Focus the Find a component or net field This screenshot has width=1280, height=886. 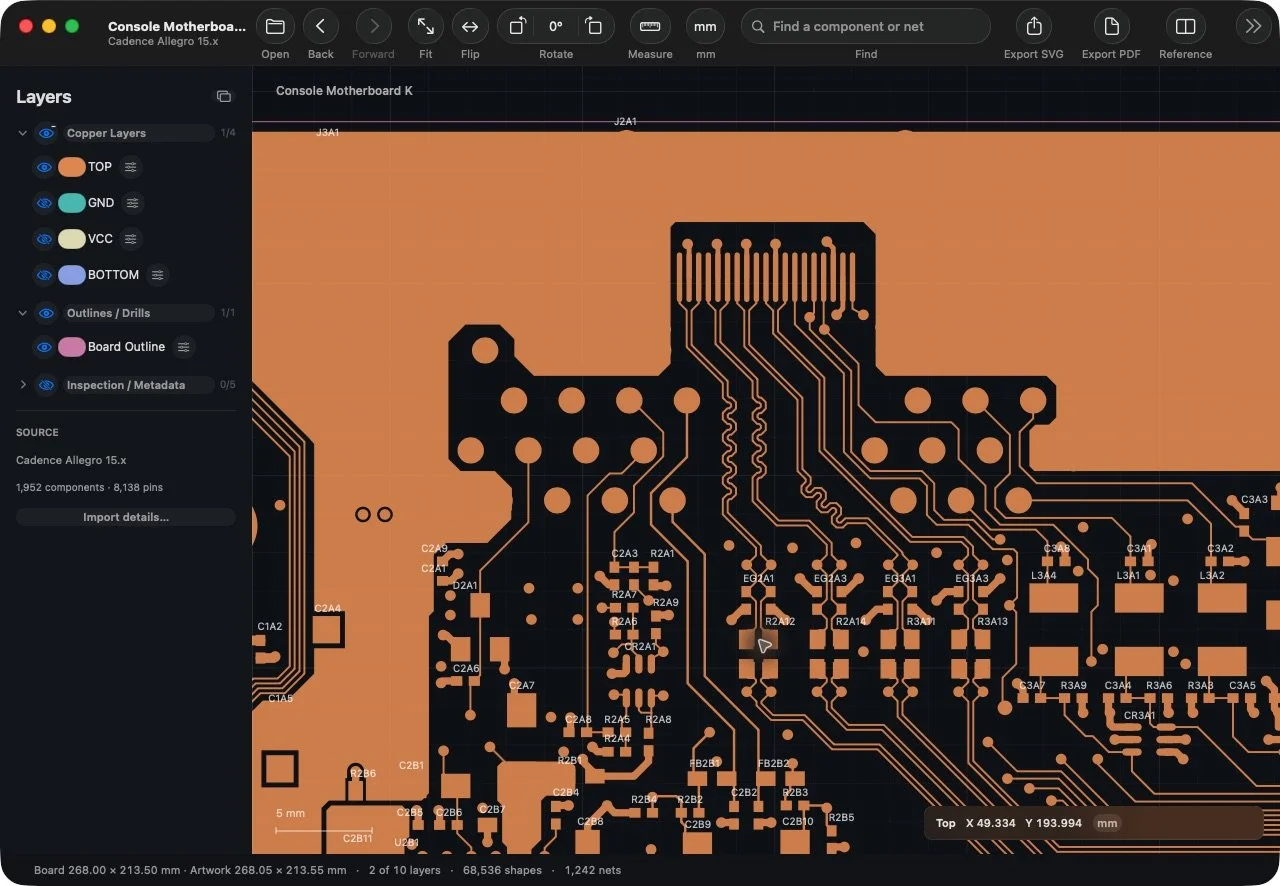(x=866, y=27)
